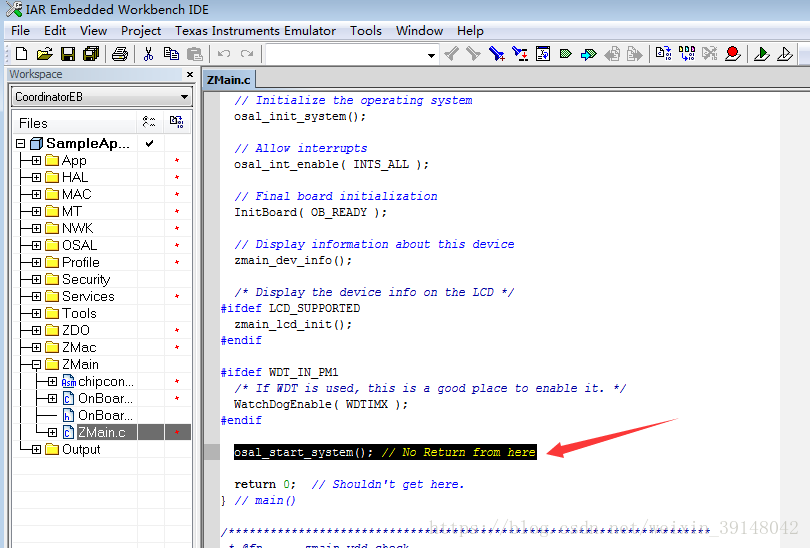Image resolution: width=810 pixels, height=548 pixels.
Task: Open the Texas Instruments Emulator menu
Action: 255,31
